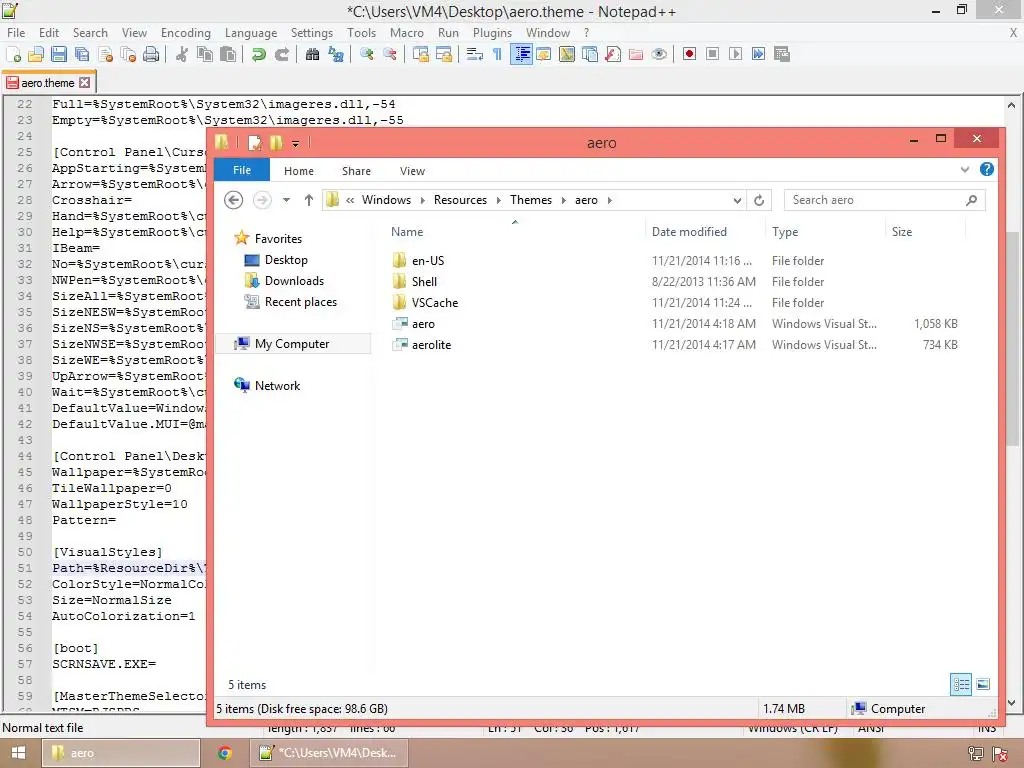This screenshot has width=1024, height=768.
Task: Select My Computer in navigation pane
Action: (292, 344)
